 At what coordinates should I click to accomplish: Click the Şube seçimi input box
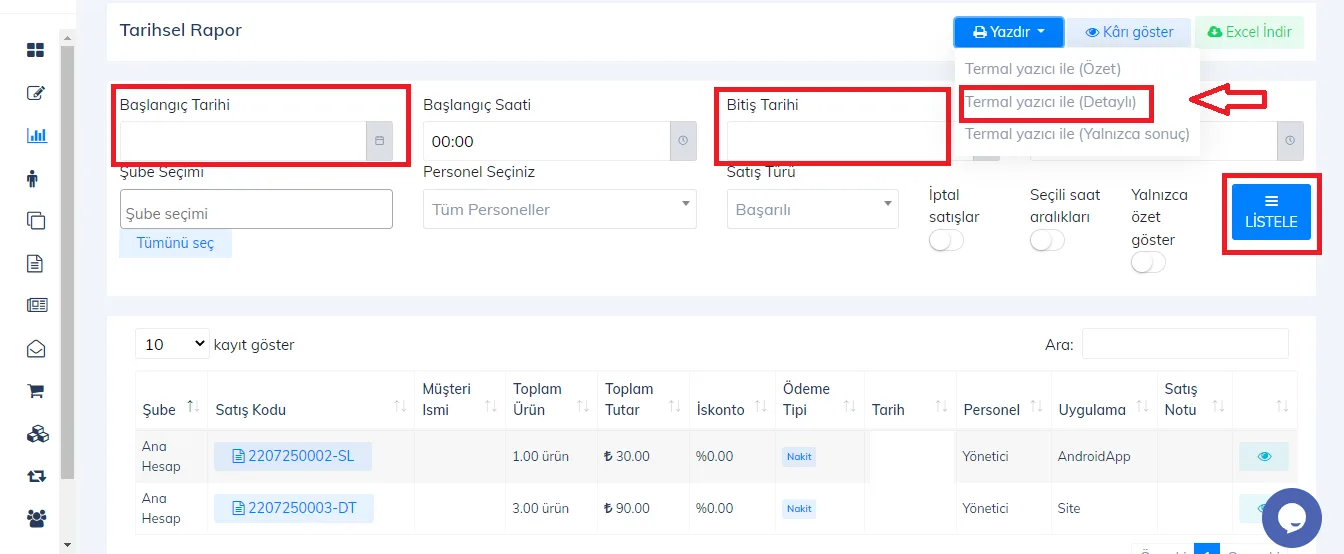(x=256, y=209)
